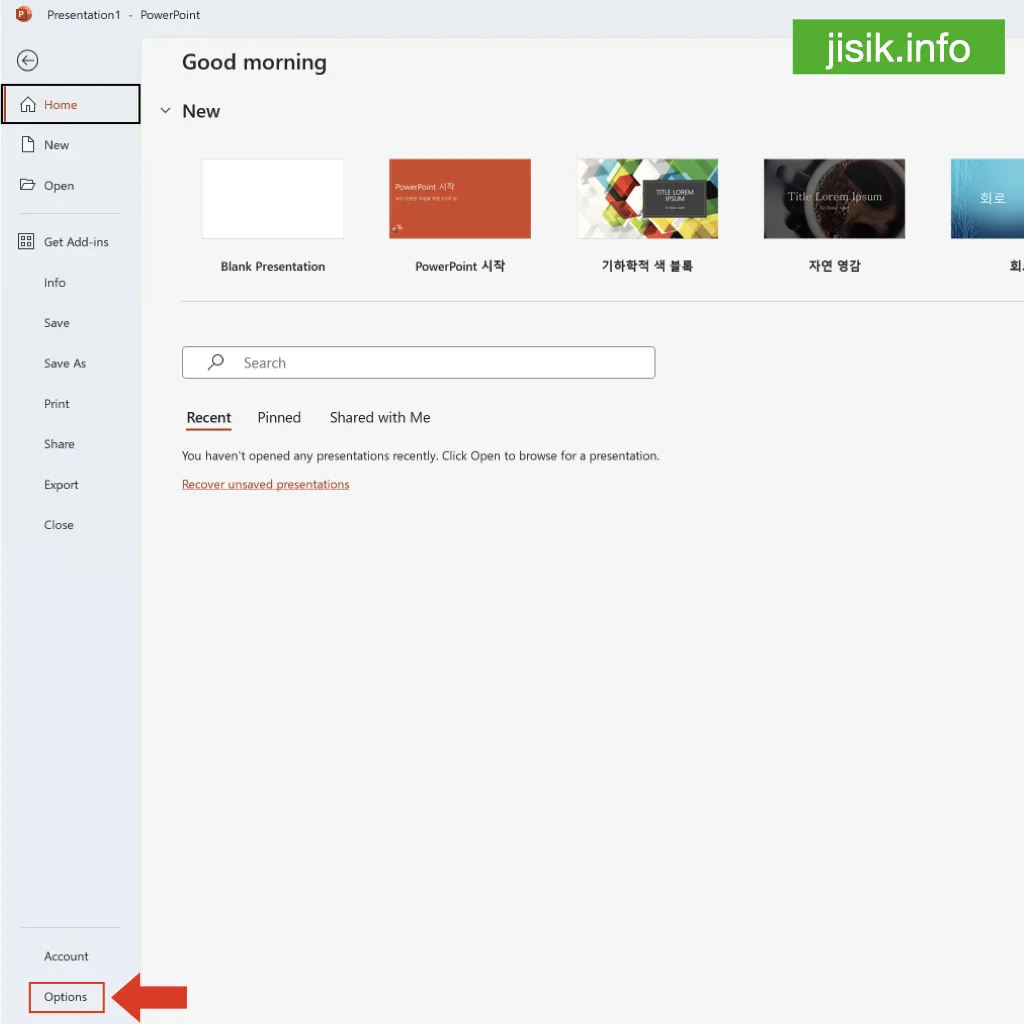This screenshot has width=1024, height=1024.
Task: Select Info in the sidebar
Action: [55, 283]
